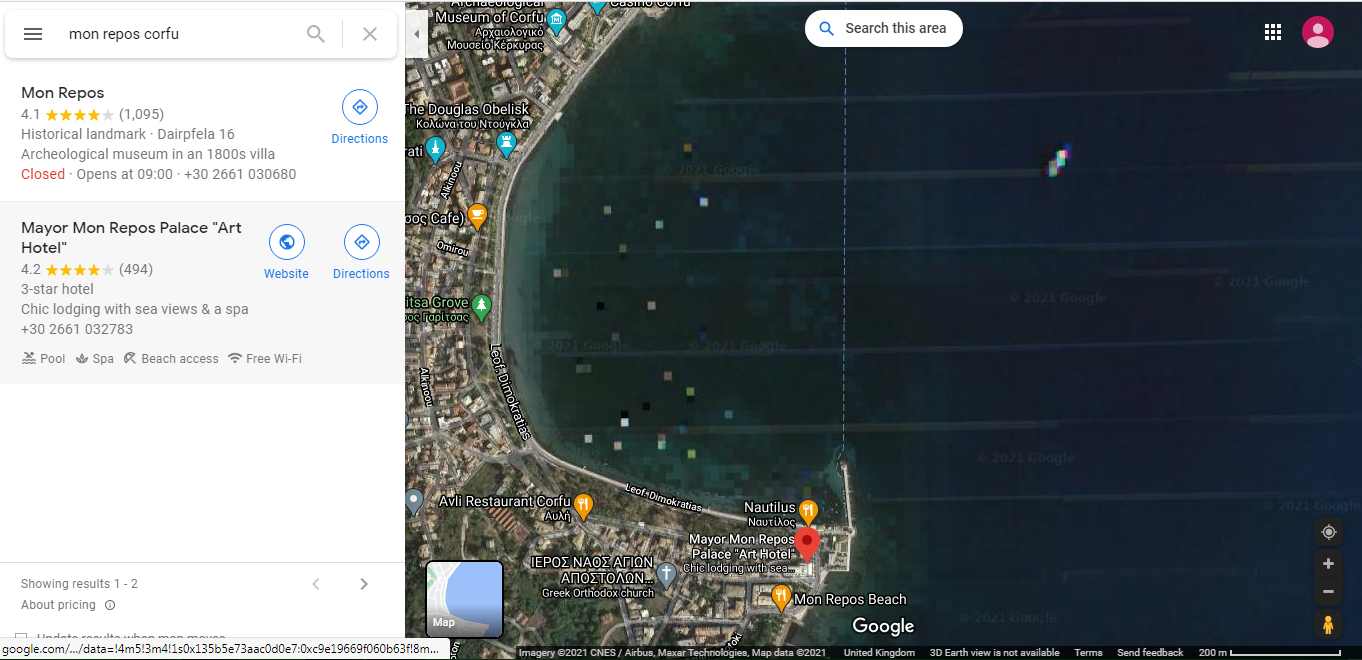This screenshot has width=1362, height=660.
Task: Click into the 'mon repos corfu' search field
Action: [180, 34]
